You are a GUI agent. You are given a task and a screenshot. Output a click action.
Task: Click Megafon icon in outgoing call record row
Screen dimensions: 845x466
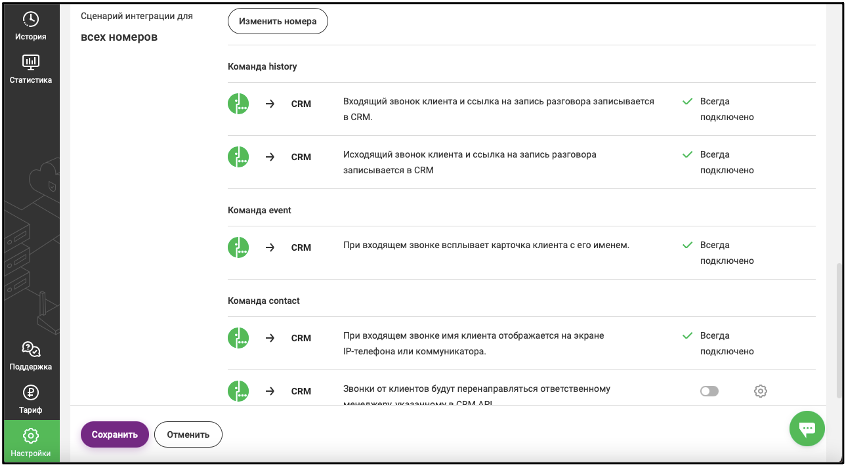pos(238,157)
